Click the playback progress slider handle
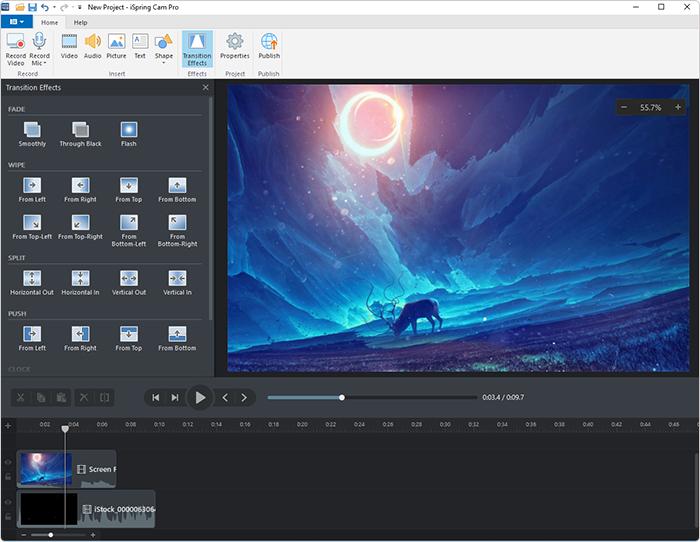The width and height of the screenshot is (700, 542). pyautogui.click(x=342, y=397)
